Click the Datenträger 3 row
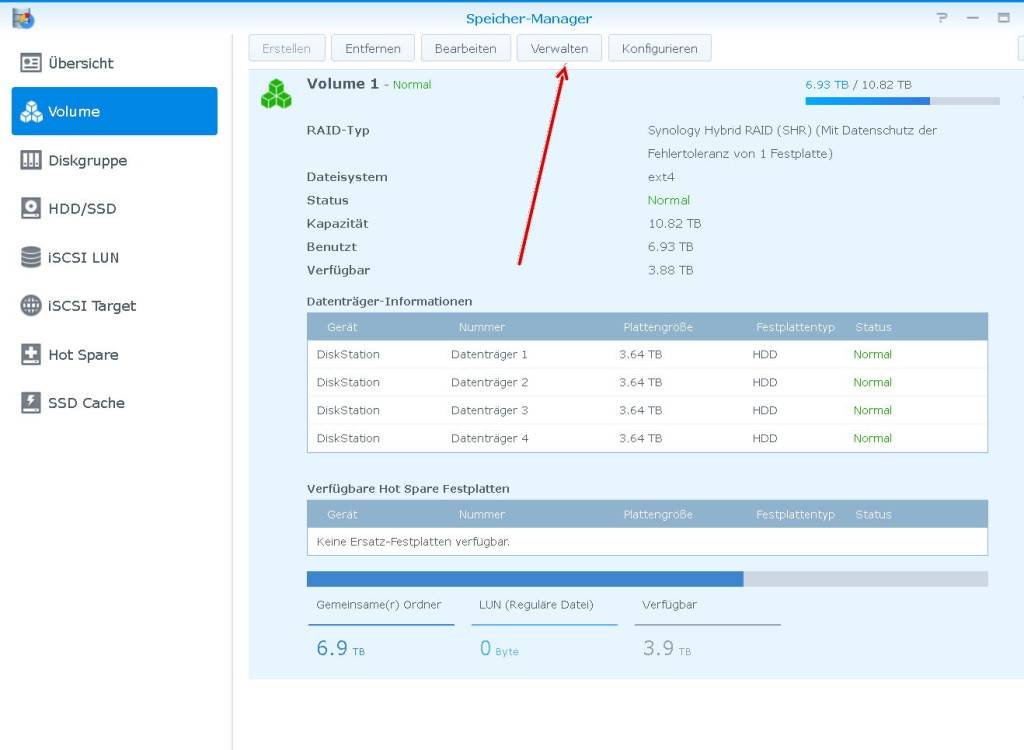The image size is (1024, 750). (x=647, y=410)
